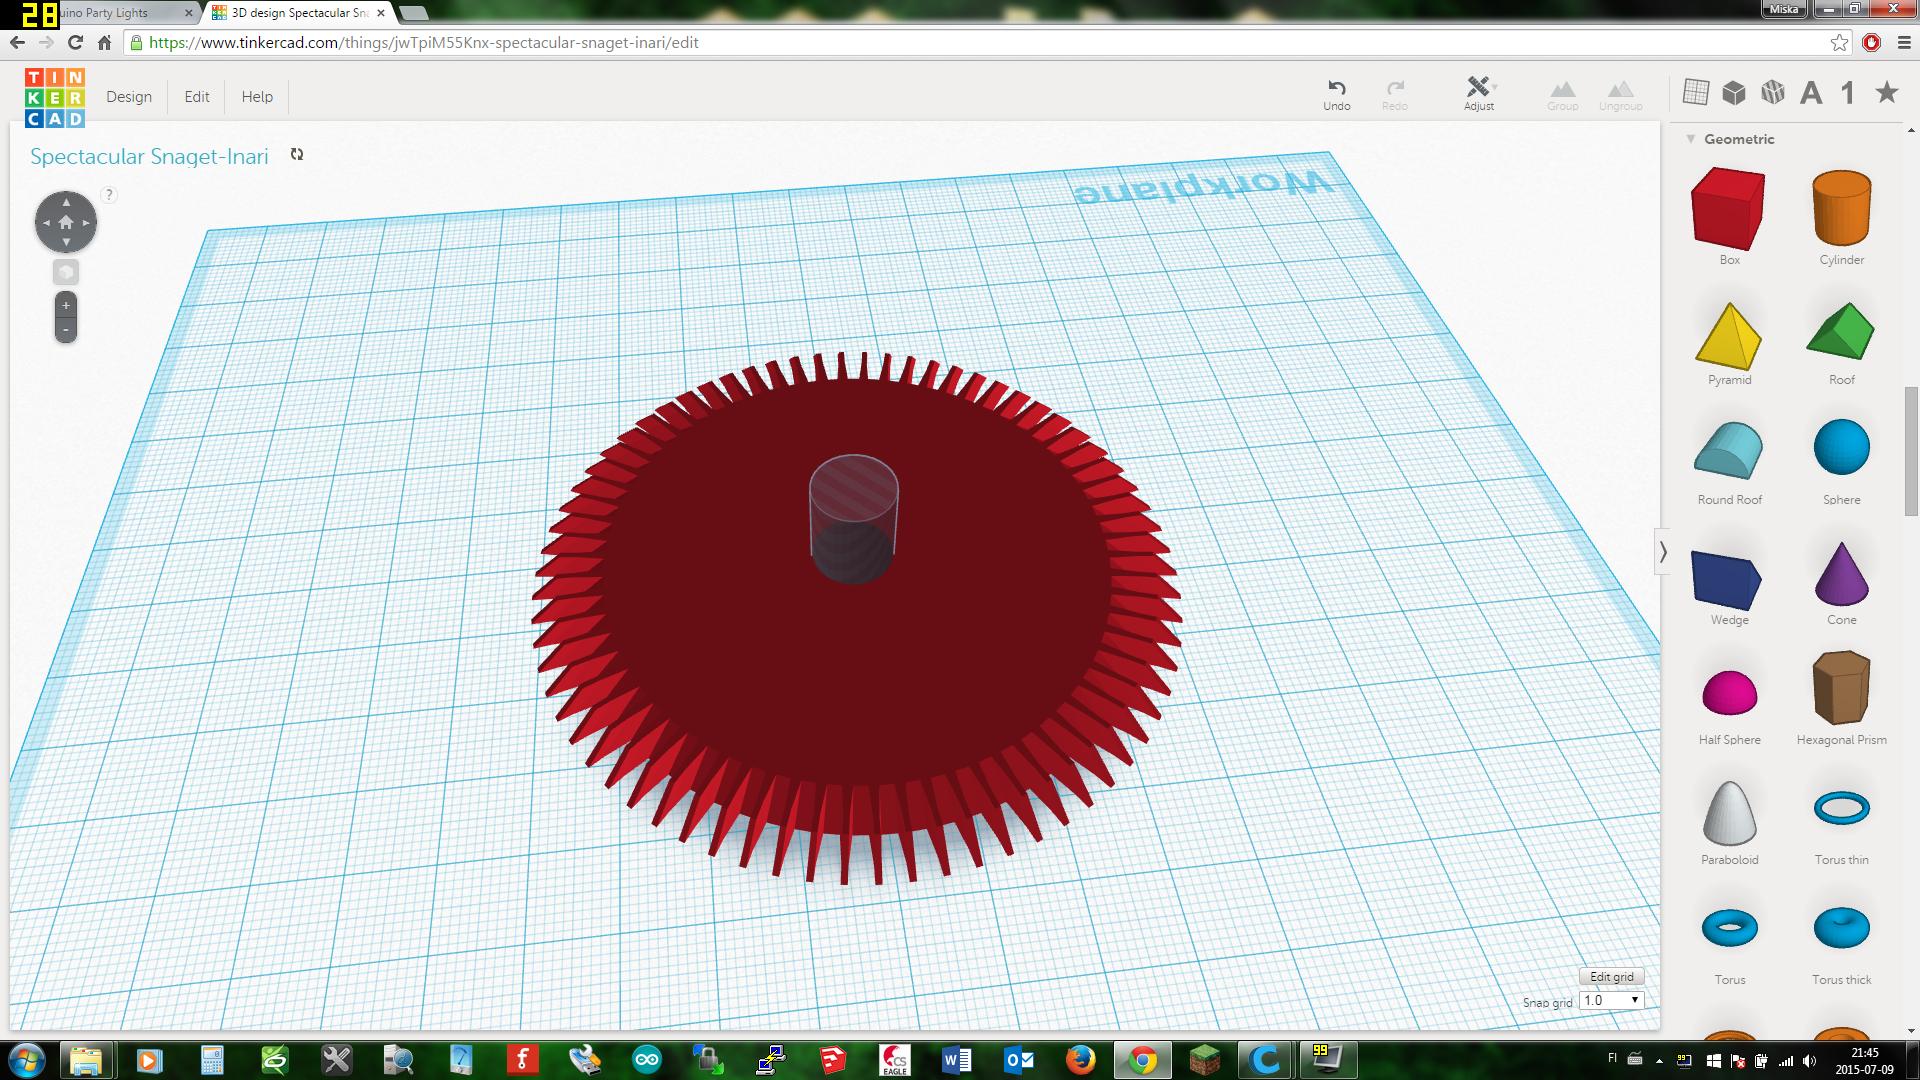
Task: Open the Adjust tool menu
Action: [1479, 94]
